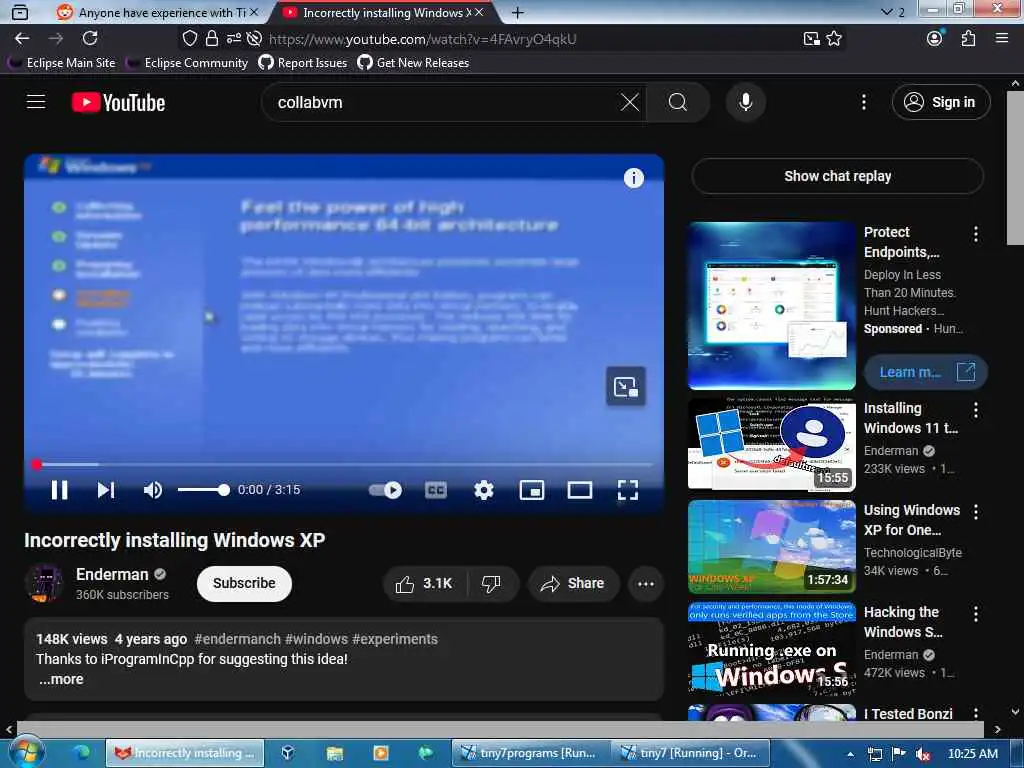Clear the collabvm search text
Viewport: 1024px width, 768px height.
click(x=630, y=102)
